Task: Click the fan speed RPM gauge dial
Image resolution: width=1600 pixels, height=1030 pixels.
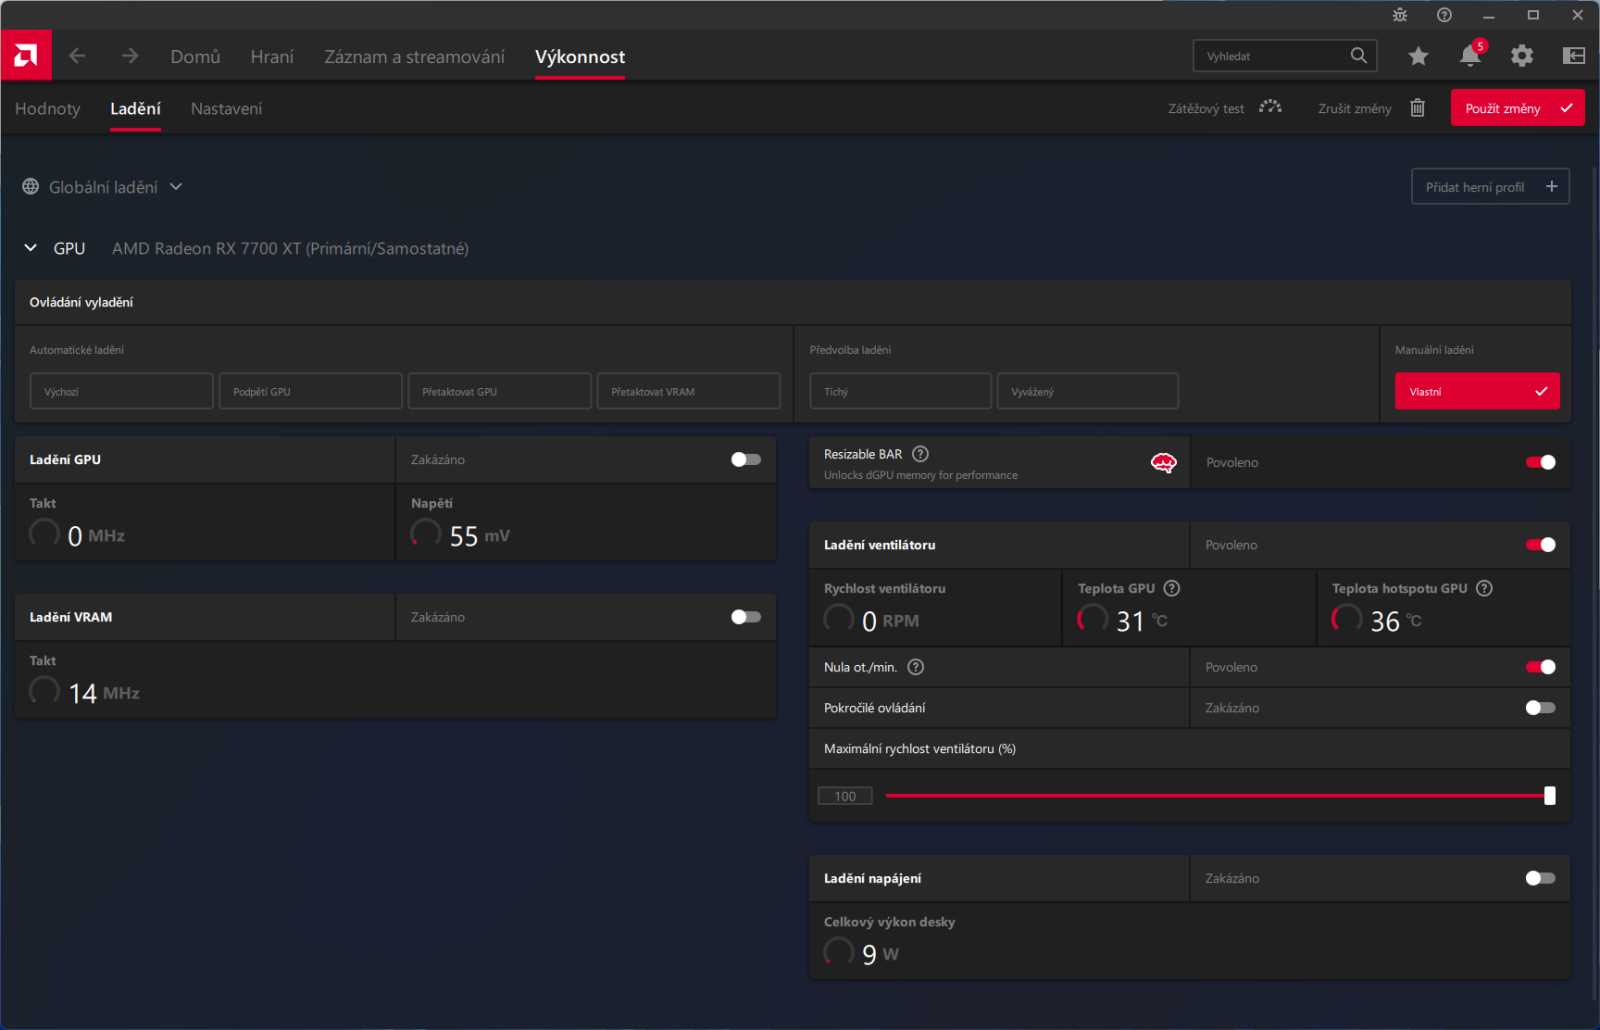Action: [x=839, y=618]
